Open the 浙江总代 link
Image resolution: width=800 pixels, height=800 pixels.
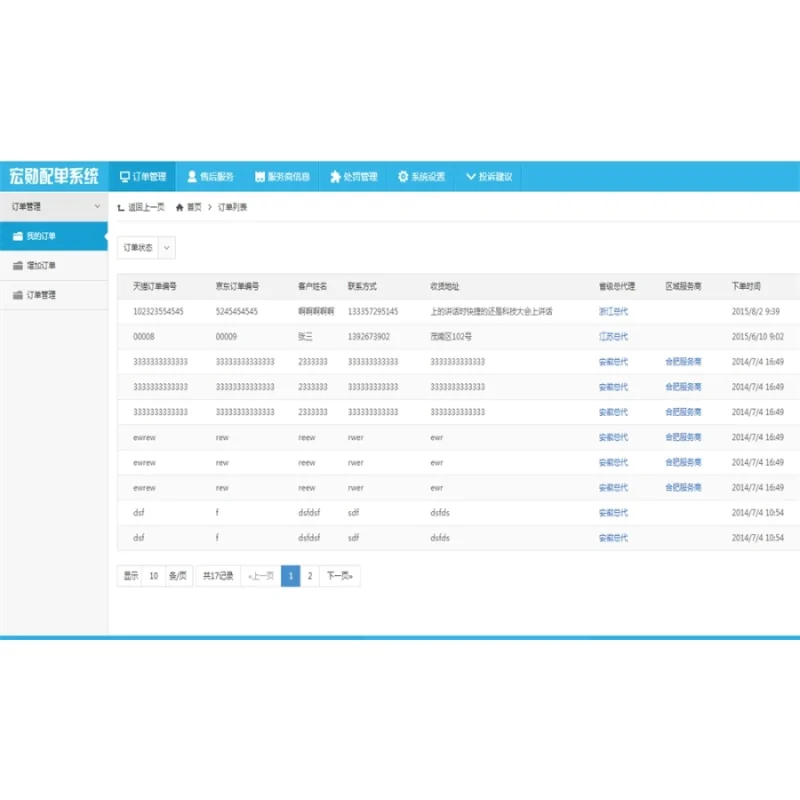coord(613,311)
